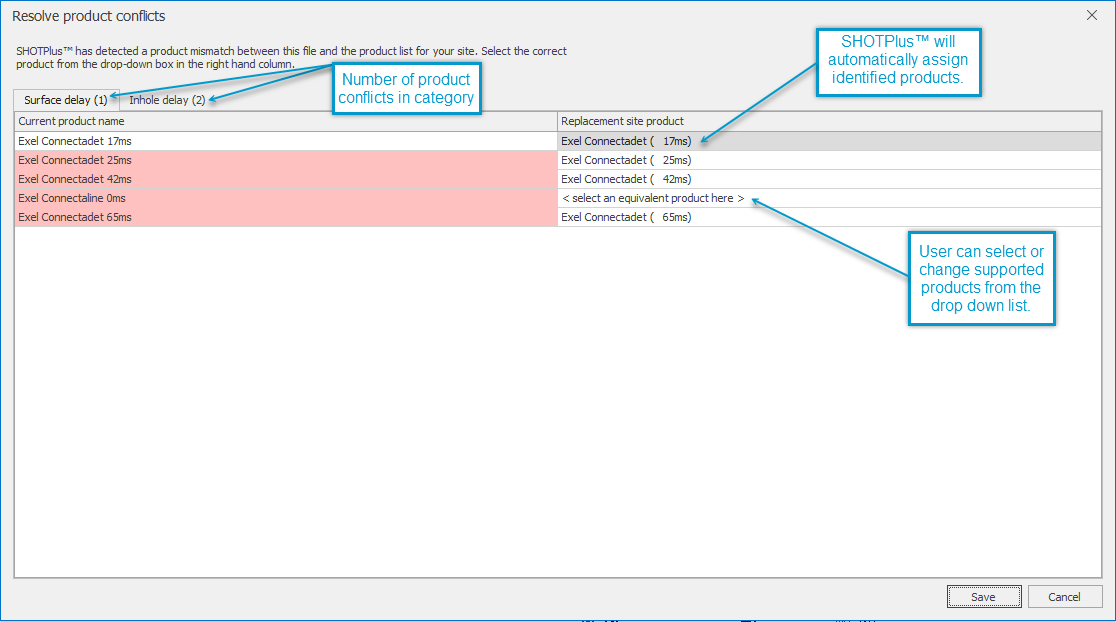The width and height of the screenshot is (1116, 622).
Task: Click the 'Replacement site product' column header
Action: (x=828, y=121)
